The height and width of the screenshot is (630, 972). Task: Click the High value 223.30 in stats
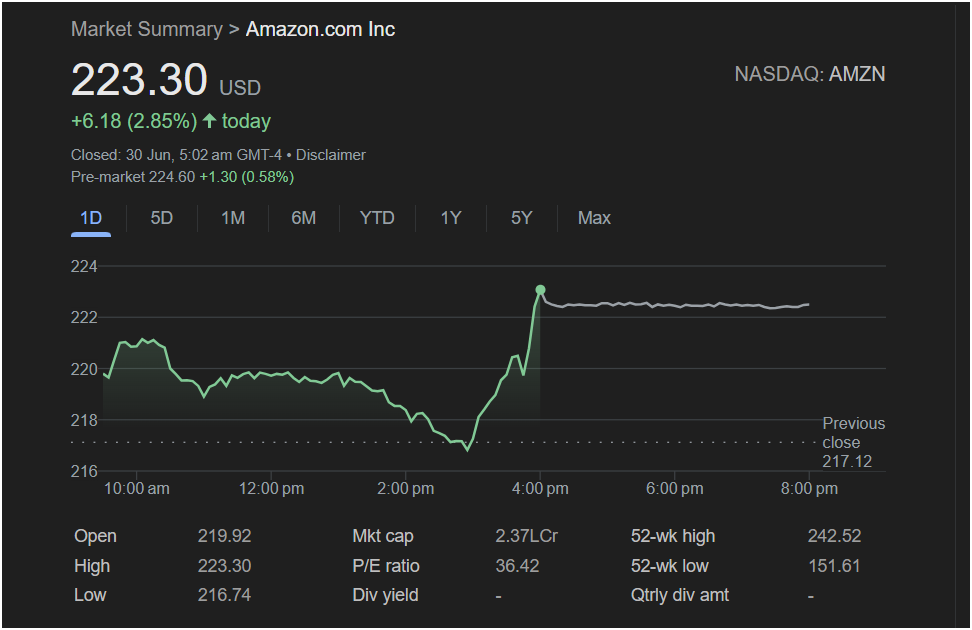coord(224,566)
